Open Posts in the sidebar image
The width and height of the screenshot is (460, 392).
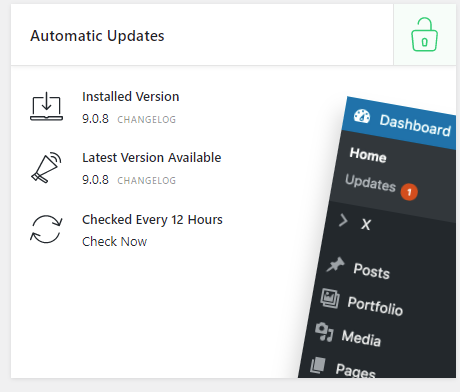[372, 271]
